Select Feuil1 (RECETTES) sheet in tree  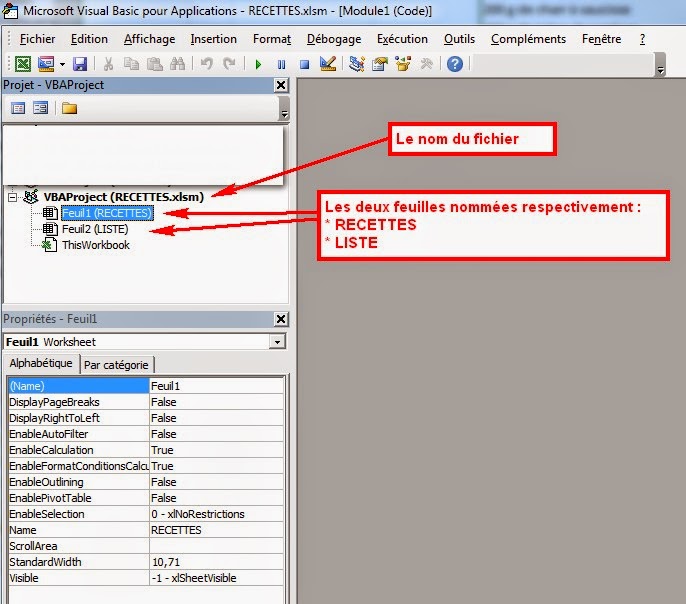(x=107, y=213)
